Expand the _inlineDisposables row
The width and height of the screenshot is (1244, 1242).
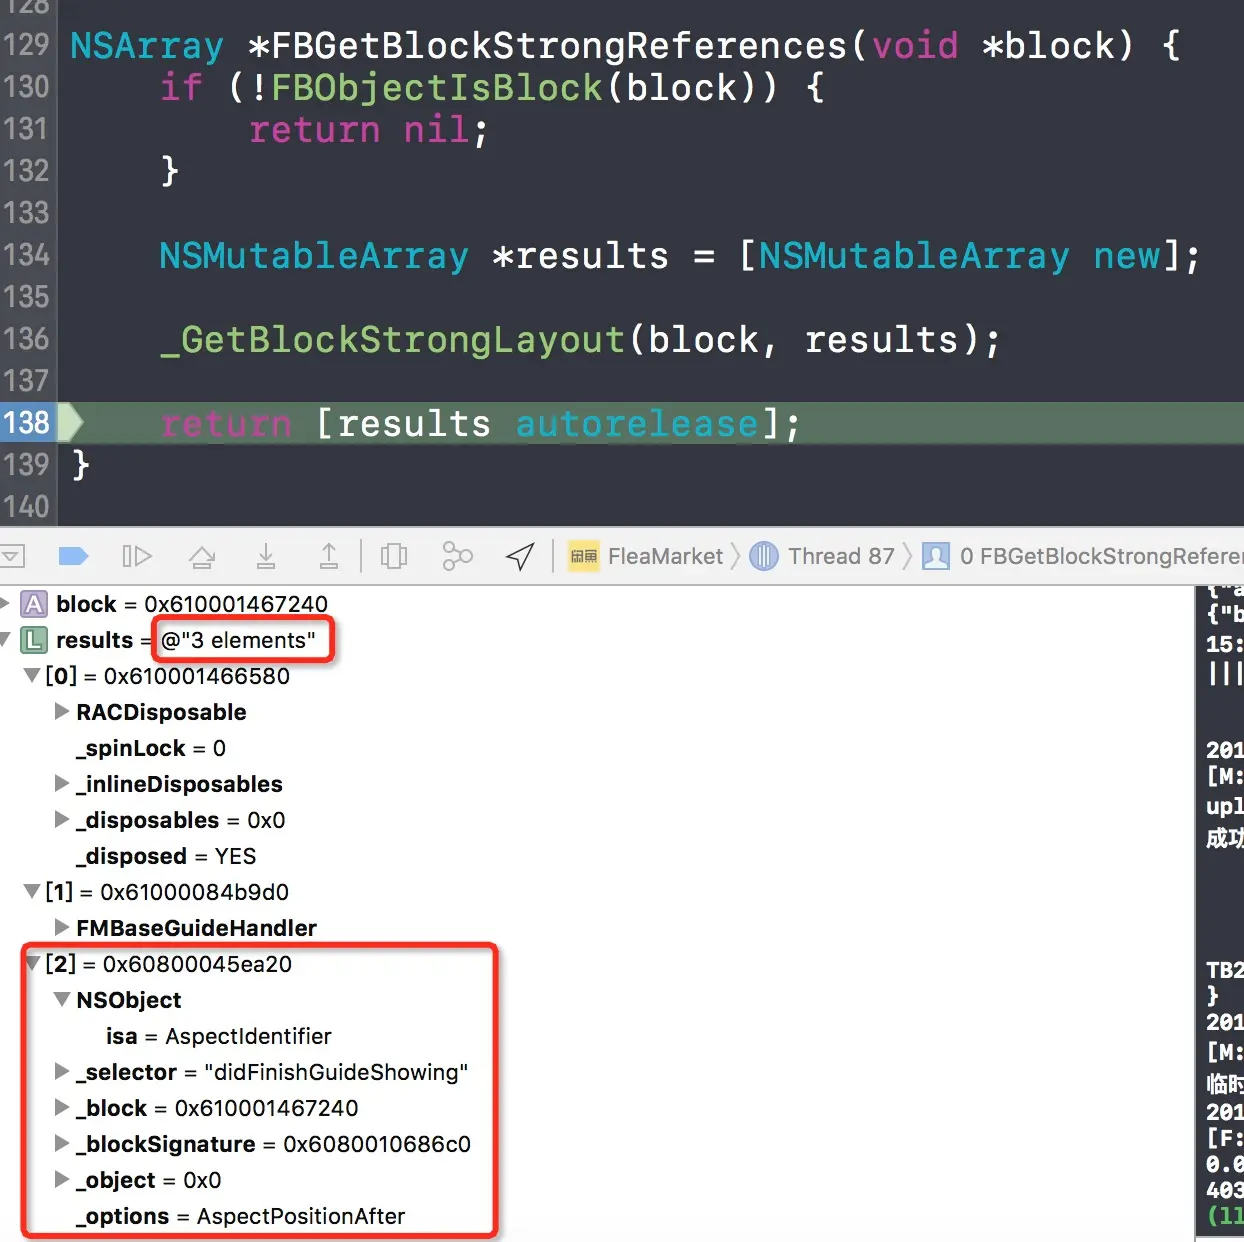click(62, 783)
